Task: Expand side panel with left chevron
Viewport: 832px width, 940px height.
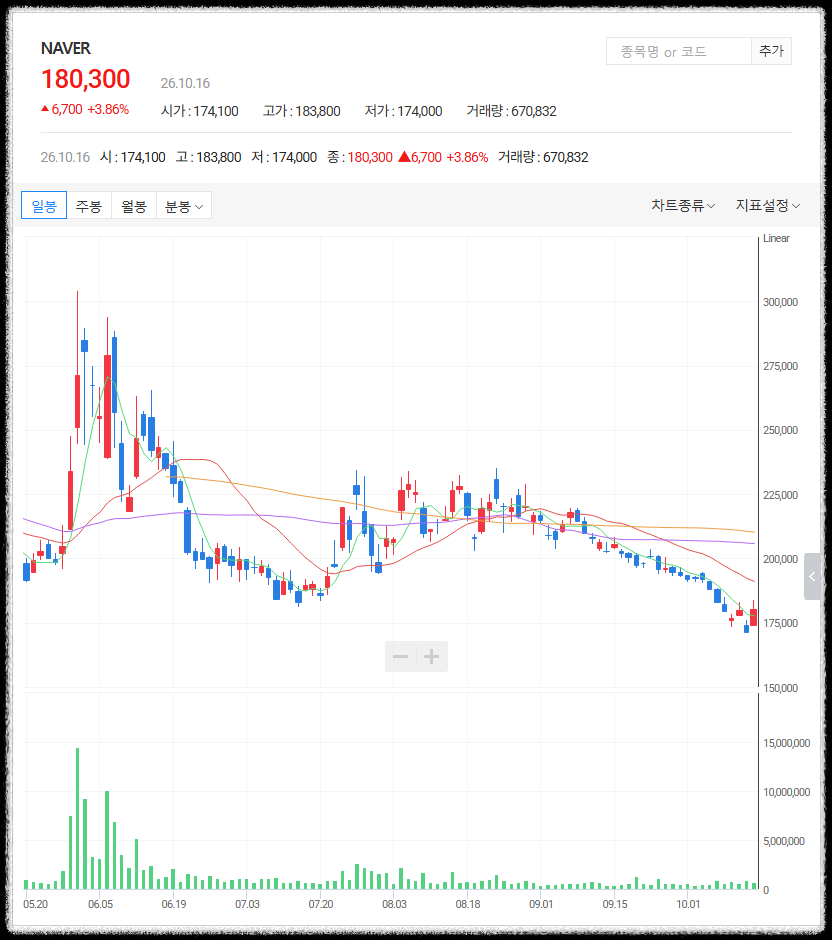Action: (x=812, y=577)
